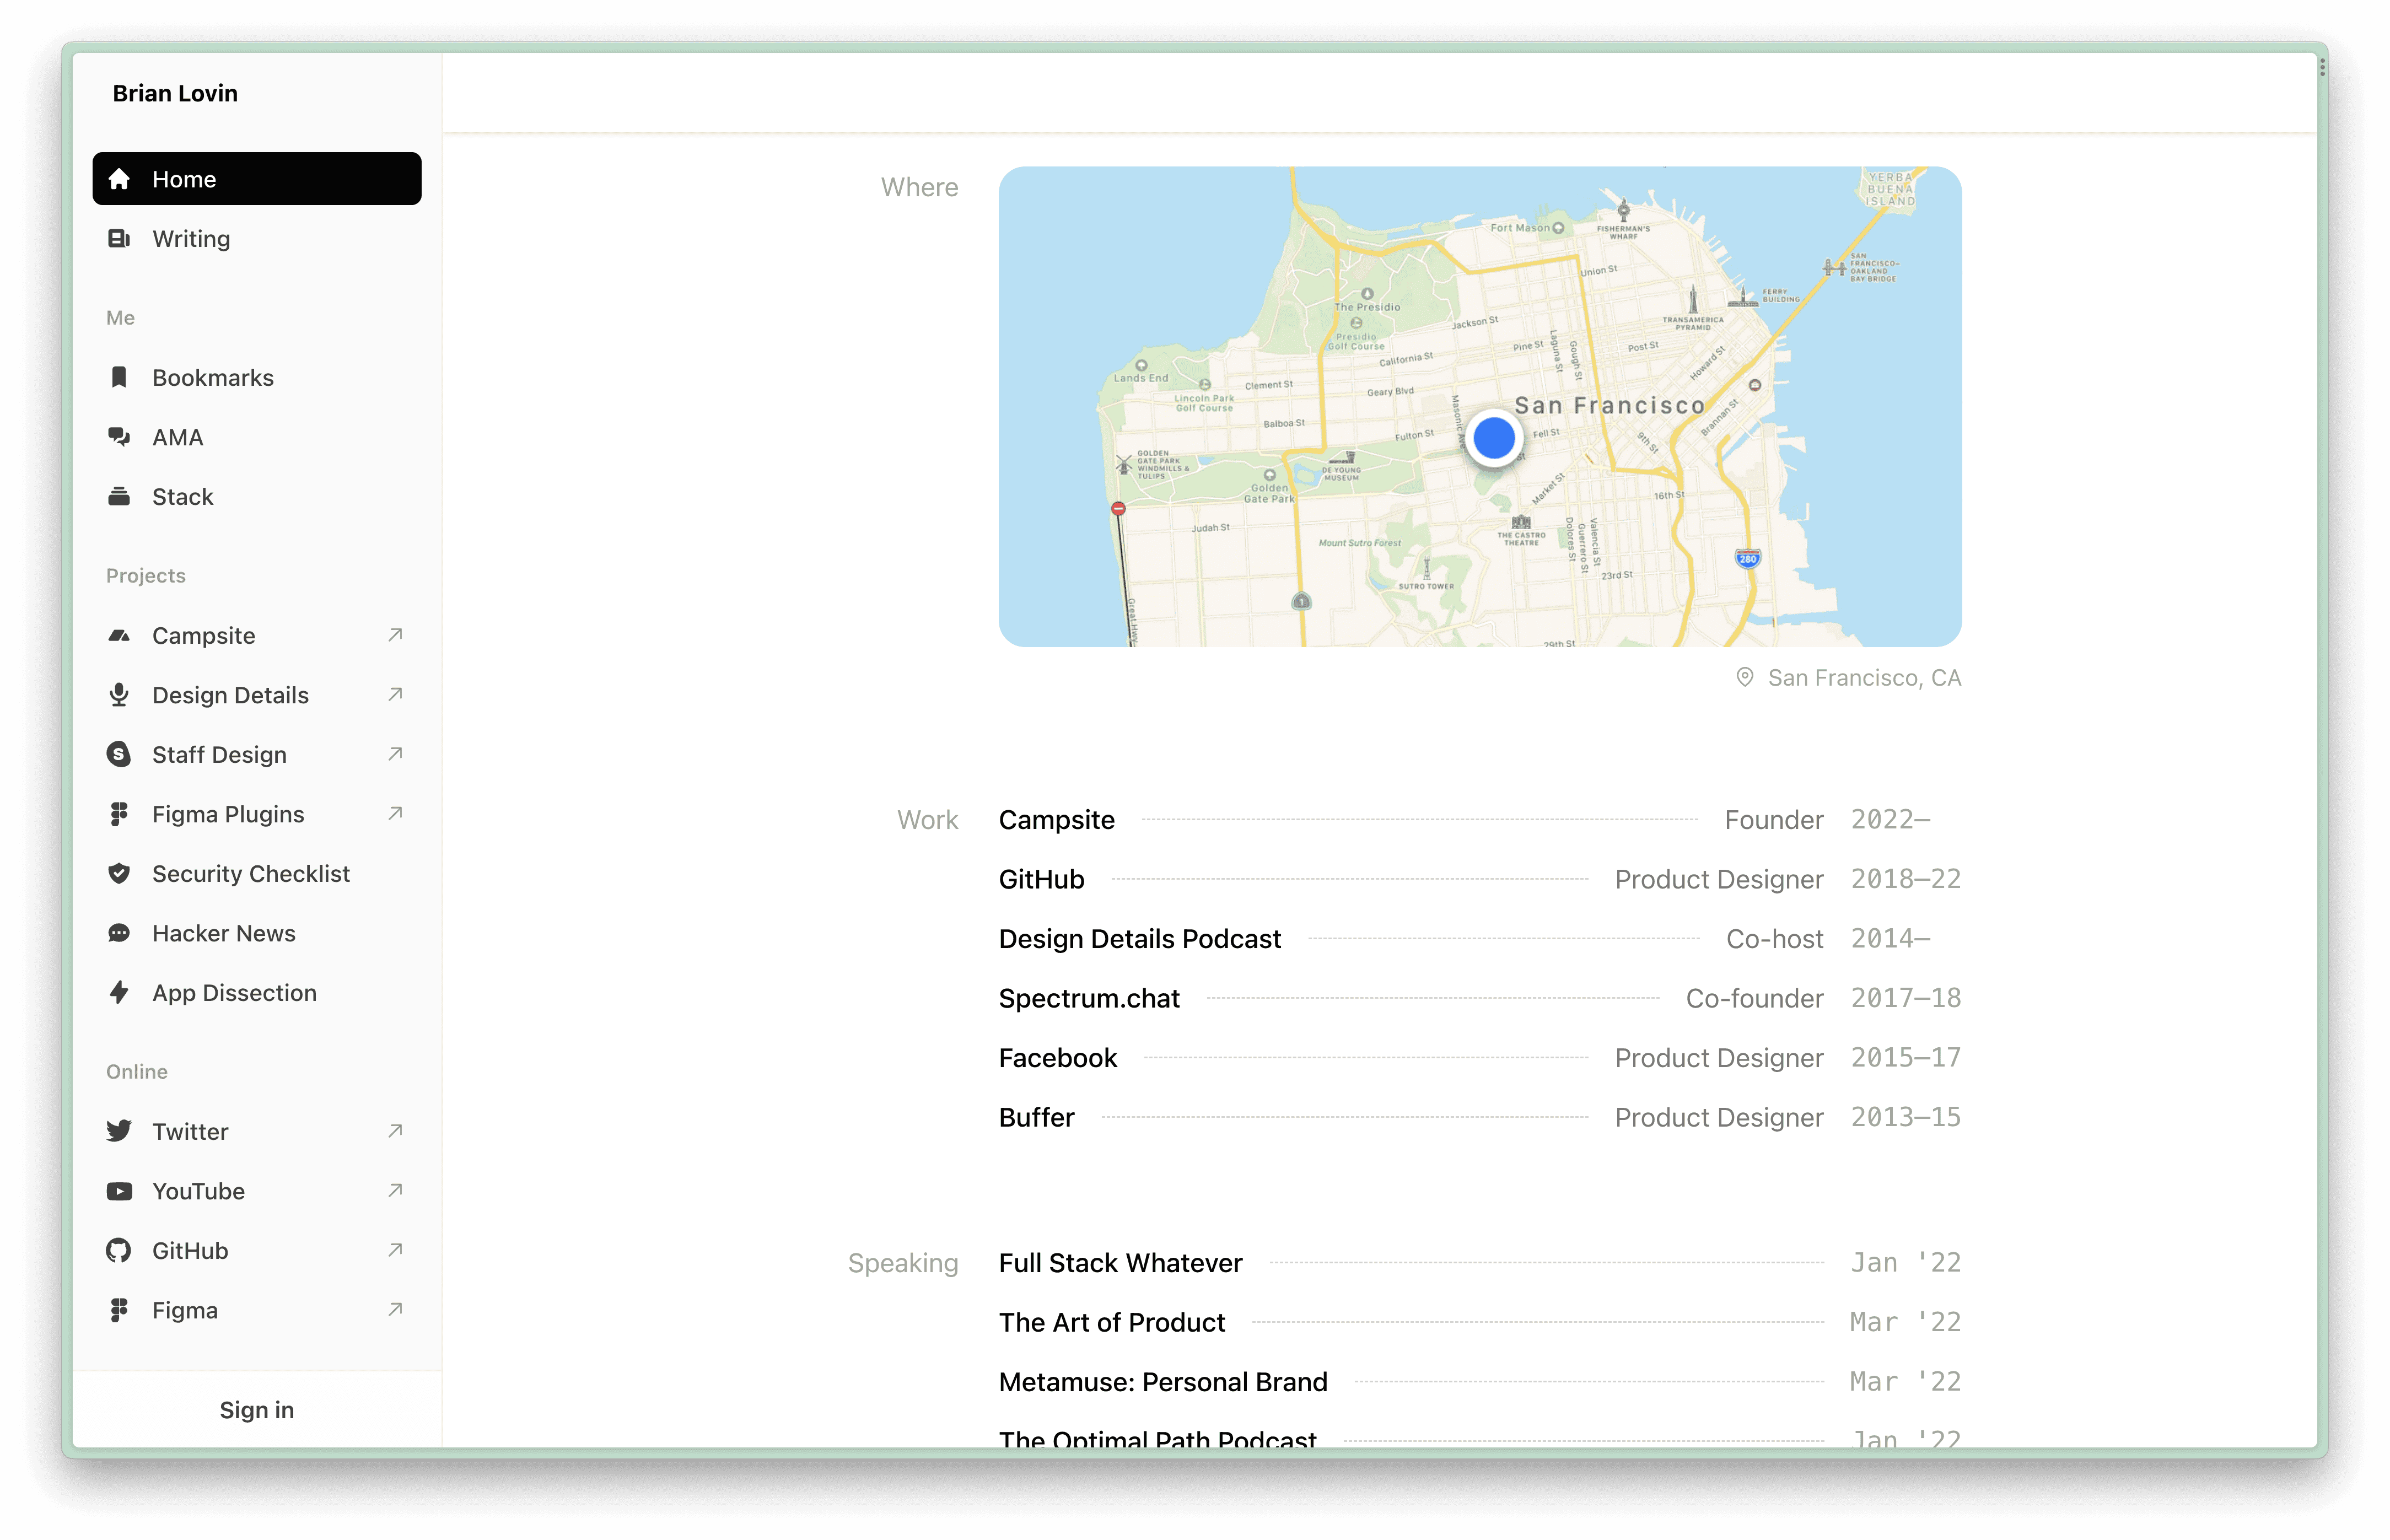Open GitHub entry in Work list
The width and height of the screenshot is (2390, 1540).
1041,879
